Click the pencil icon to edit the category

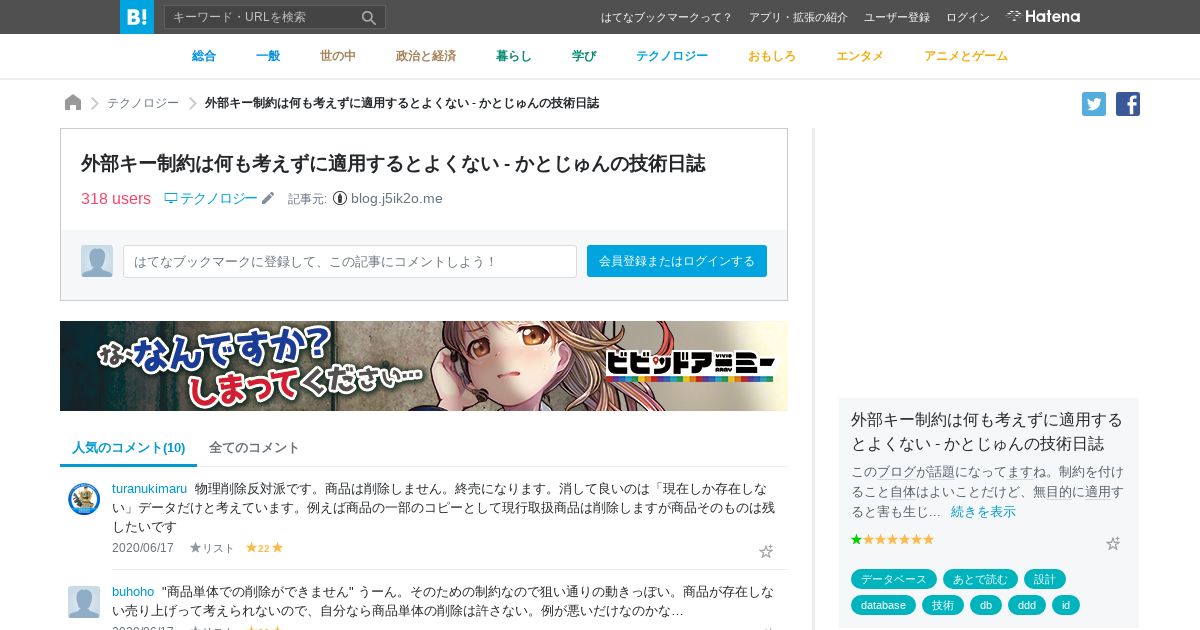coord(268,199)
